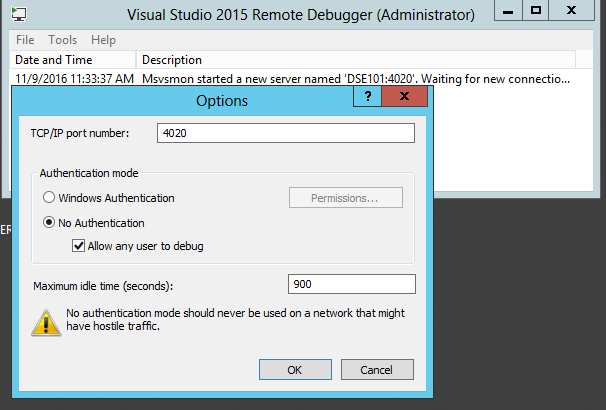Click the disabled Permissions... button

[346, 198]
